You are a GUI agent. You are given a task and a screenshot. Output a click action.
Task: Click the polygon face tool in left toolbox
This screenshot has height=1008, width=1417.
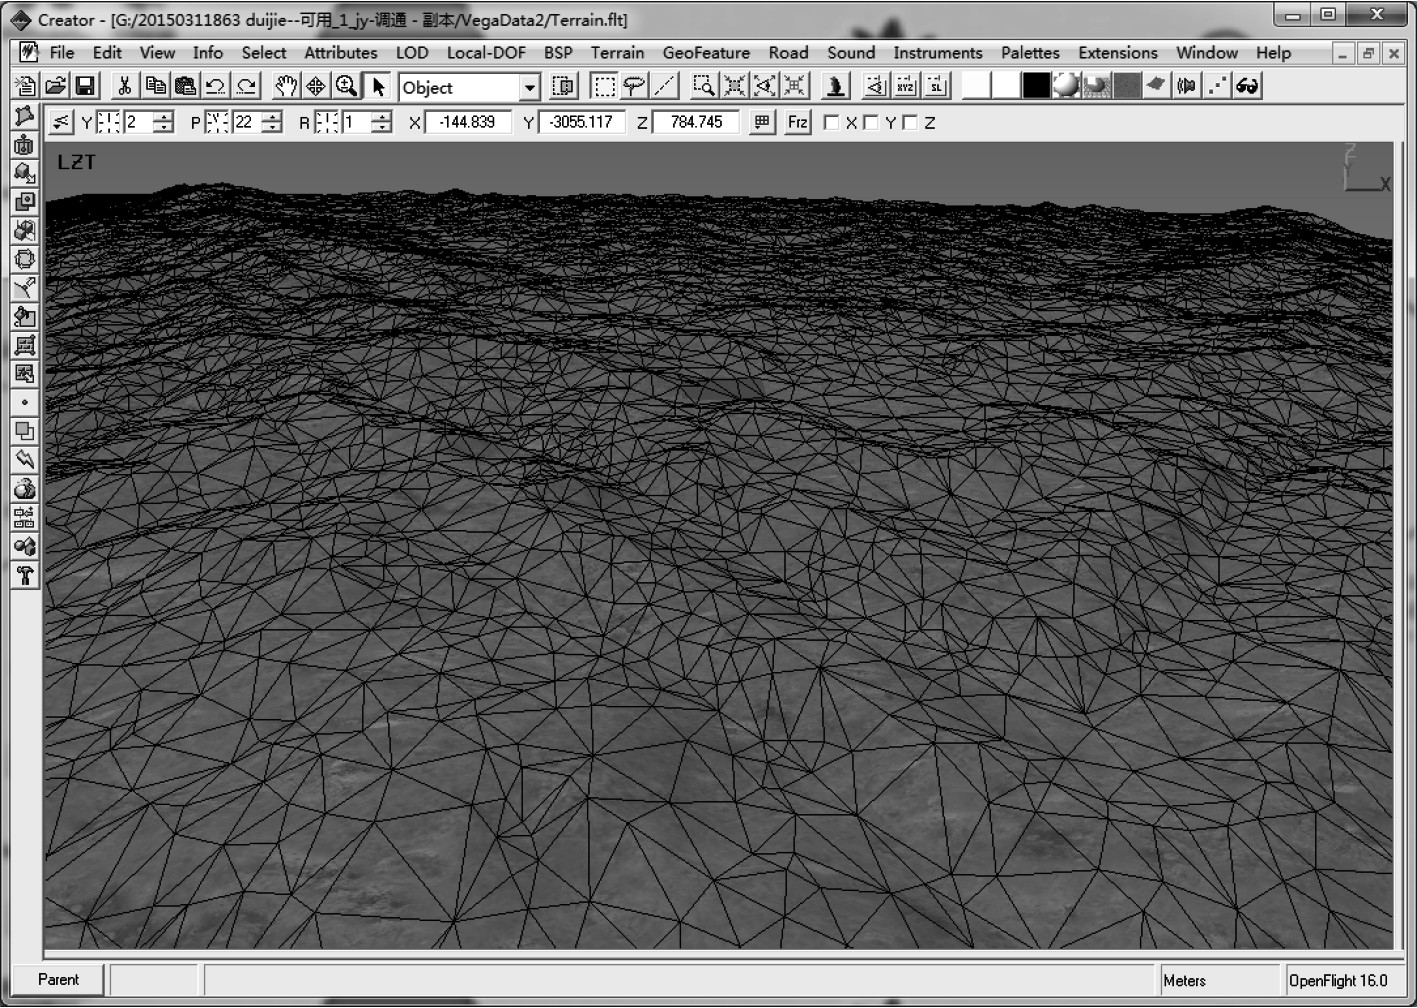point(25,116)
